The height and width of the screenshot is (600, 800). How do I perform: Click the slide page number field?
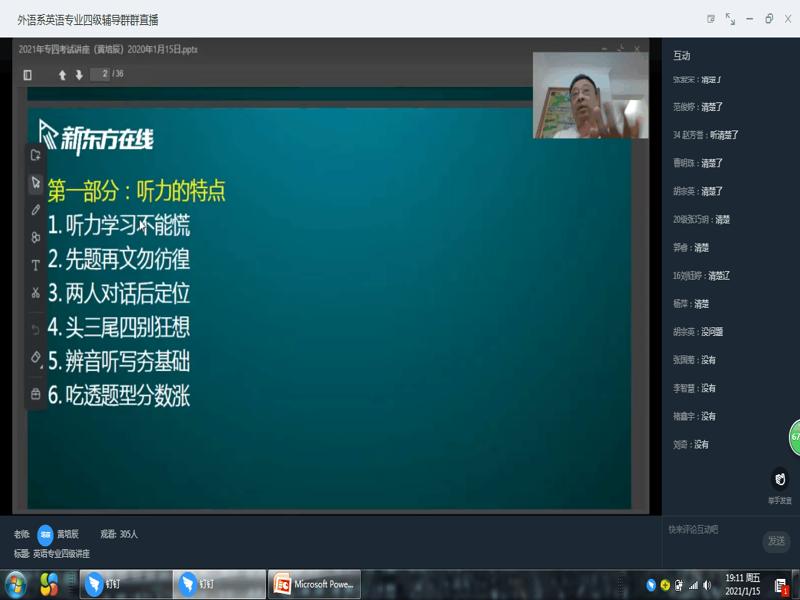coord(99,74)
